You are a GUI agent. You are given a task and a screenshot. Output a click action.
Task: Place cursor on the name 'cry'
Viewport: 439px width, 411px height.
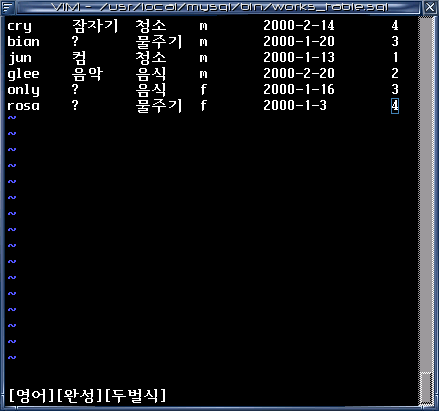coord(19,26)
